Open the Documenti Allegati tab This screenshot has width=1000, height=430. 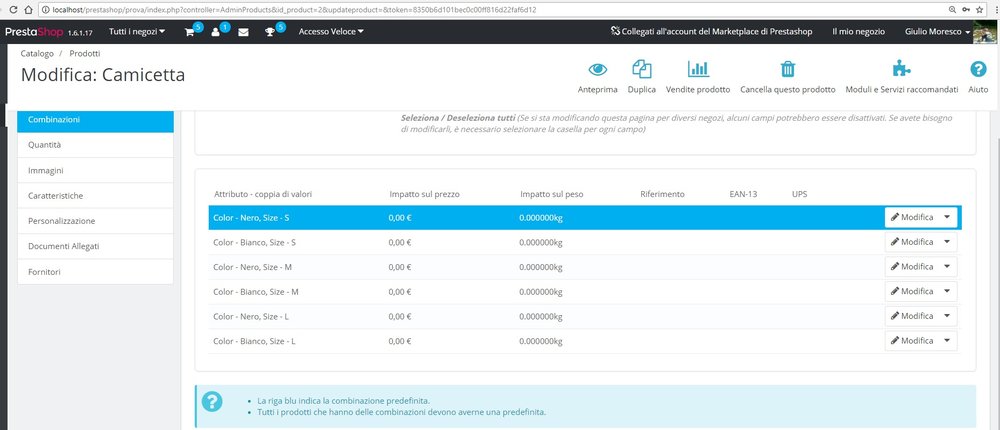(x=95, y=246)
